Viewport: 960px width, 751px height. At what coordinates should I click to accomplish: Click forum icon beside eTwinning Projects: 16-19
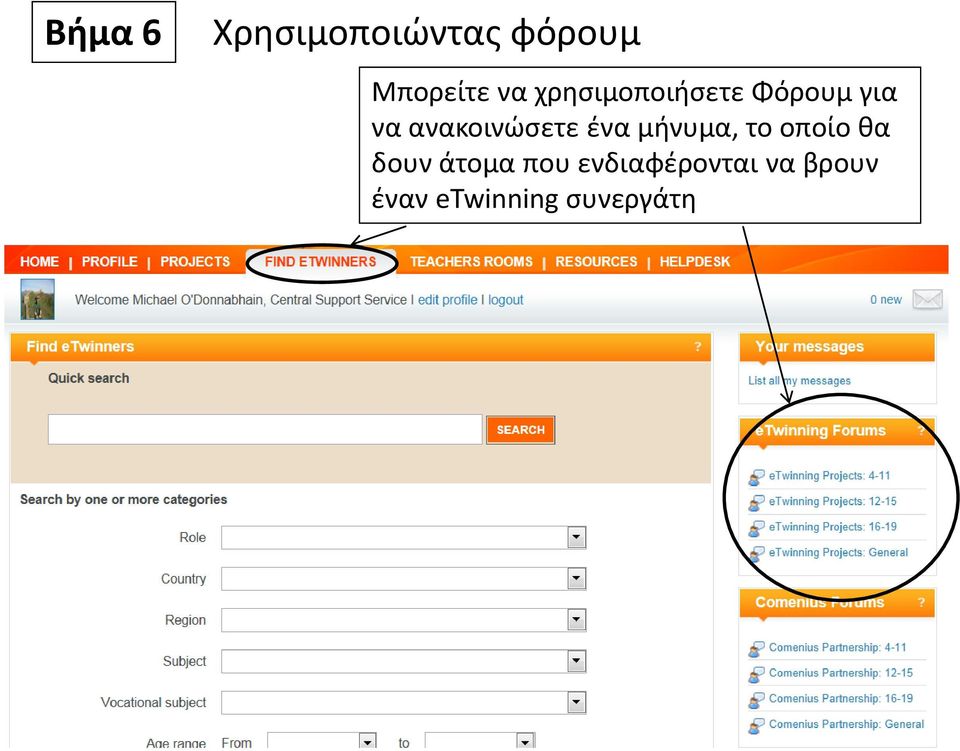(757, 528)
